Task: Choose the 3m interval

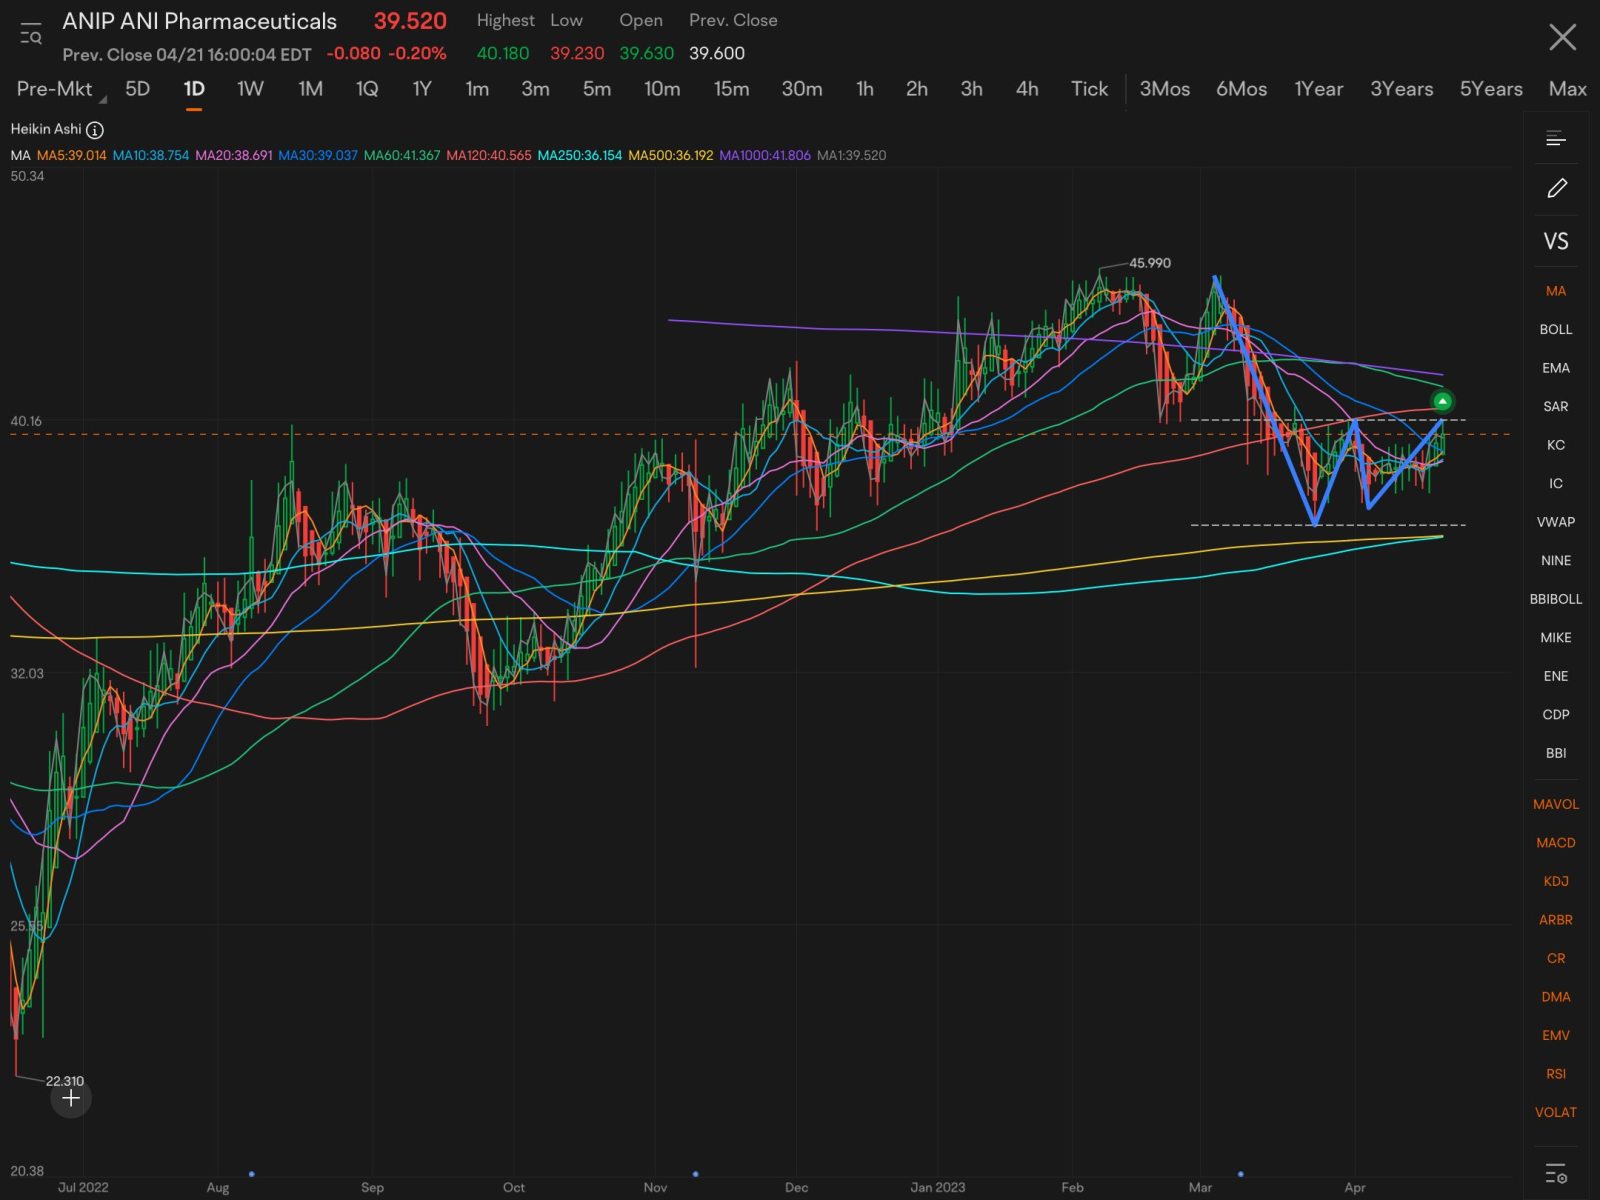Action: 535,89
